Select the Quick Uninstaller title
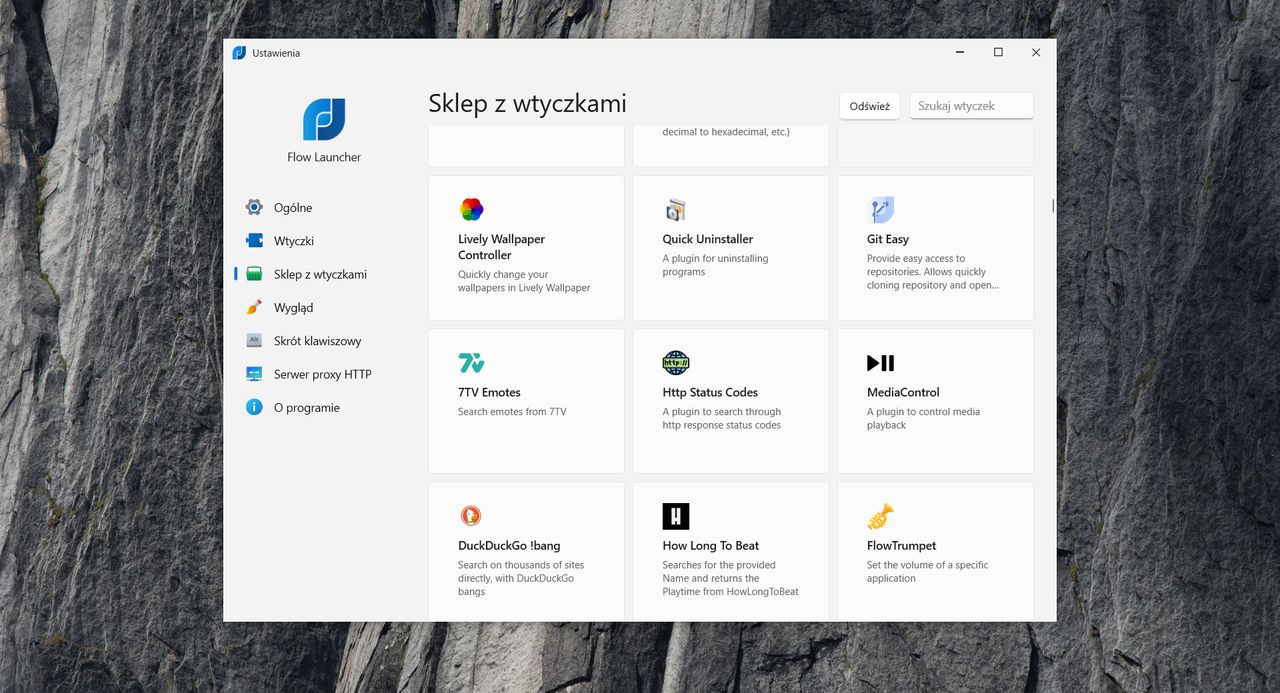Screen dimensions: 1280x693 [707, 239]
